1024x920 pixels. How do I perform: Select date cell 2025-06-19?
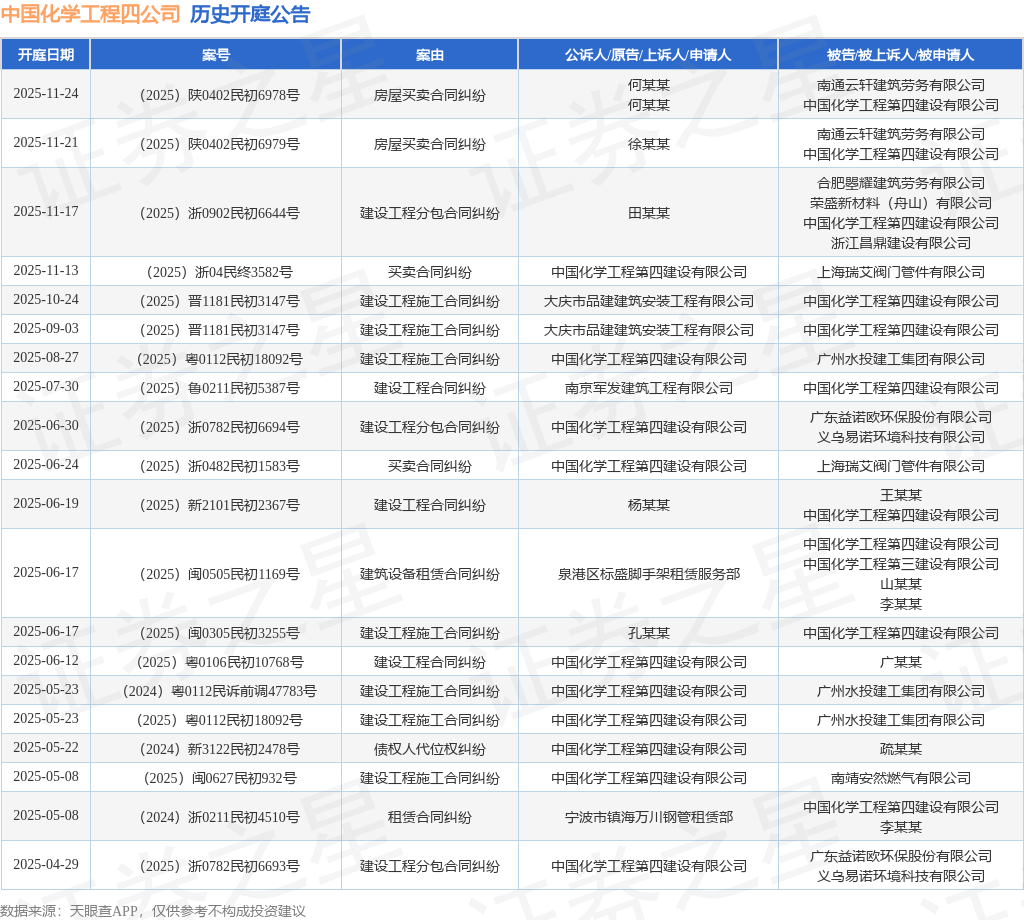(x=46, y=503)
